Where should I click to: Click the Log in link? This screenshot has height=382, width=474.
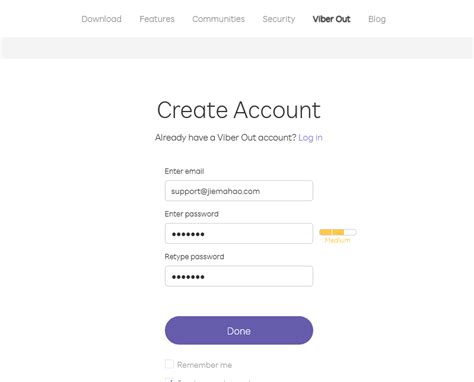click(x=310, y=137)
